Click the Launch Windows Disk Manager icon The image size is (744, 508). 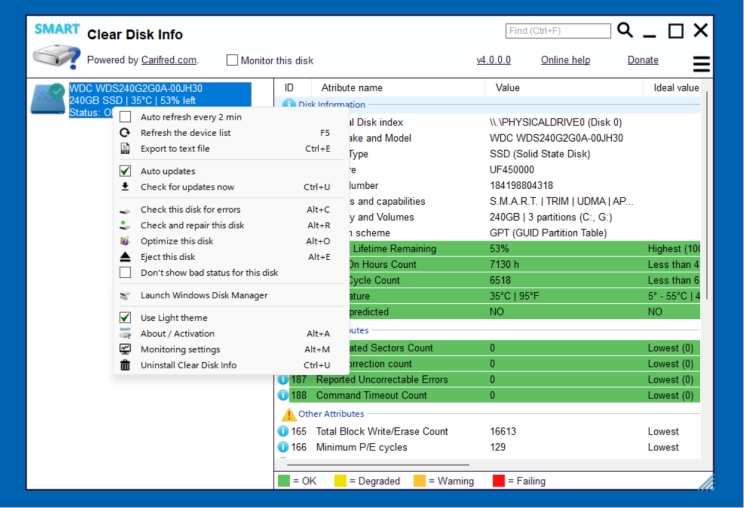coord(125,296)
